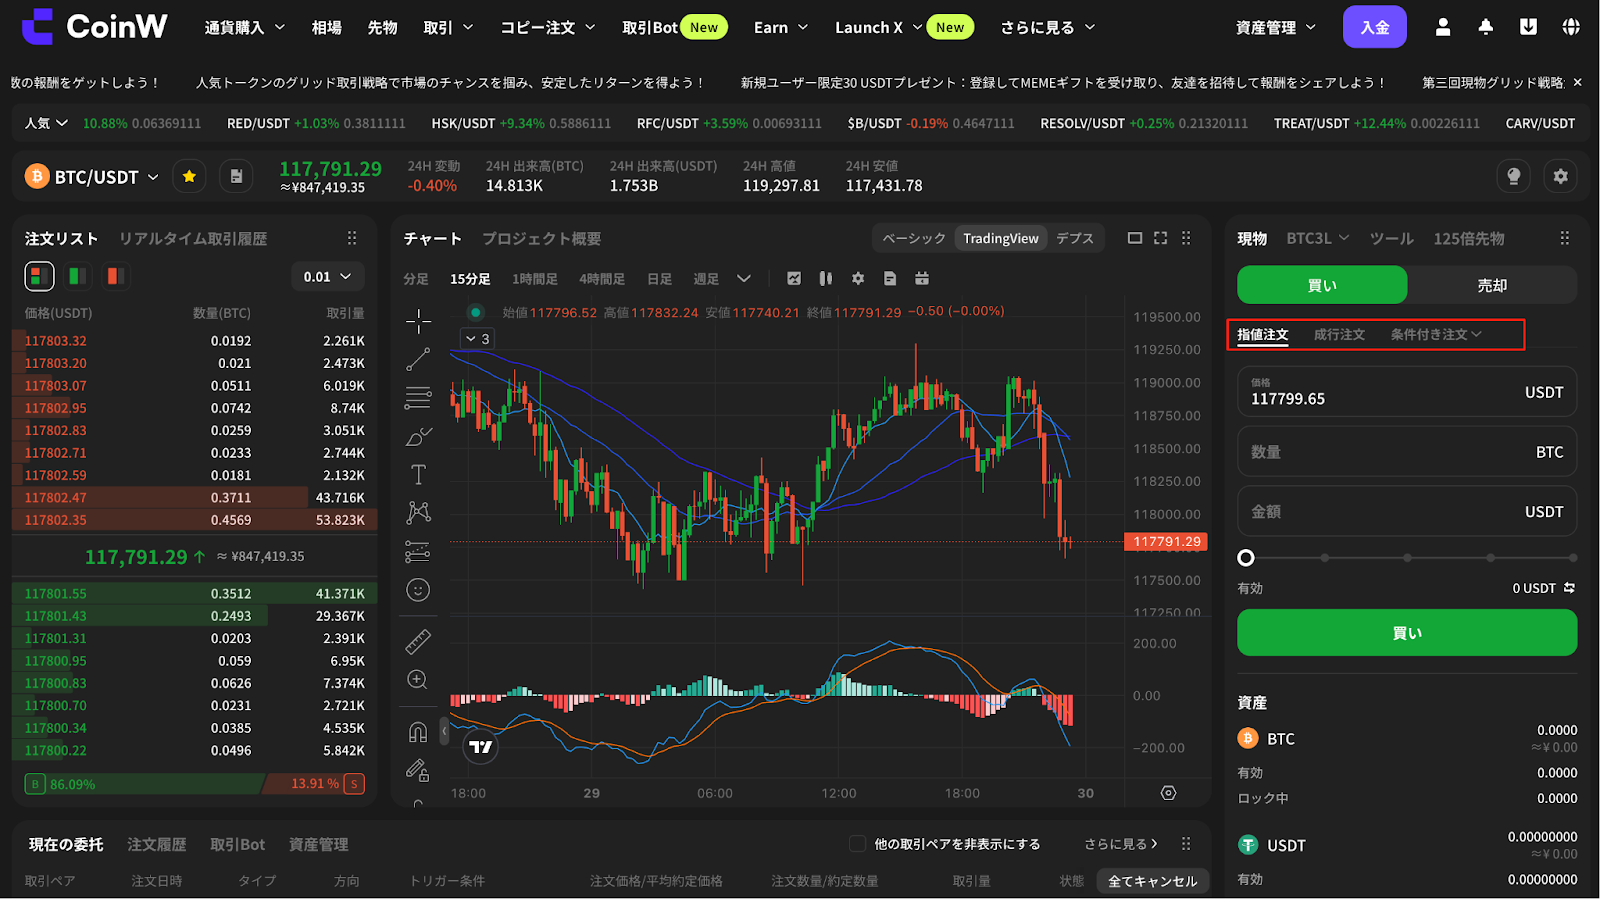Viewport: 1600px width, 899px height.
Task: Open the 0.01 price precision dropdown
Action: pyautogui.click(x=328, y=276)
